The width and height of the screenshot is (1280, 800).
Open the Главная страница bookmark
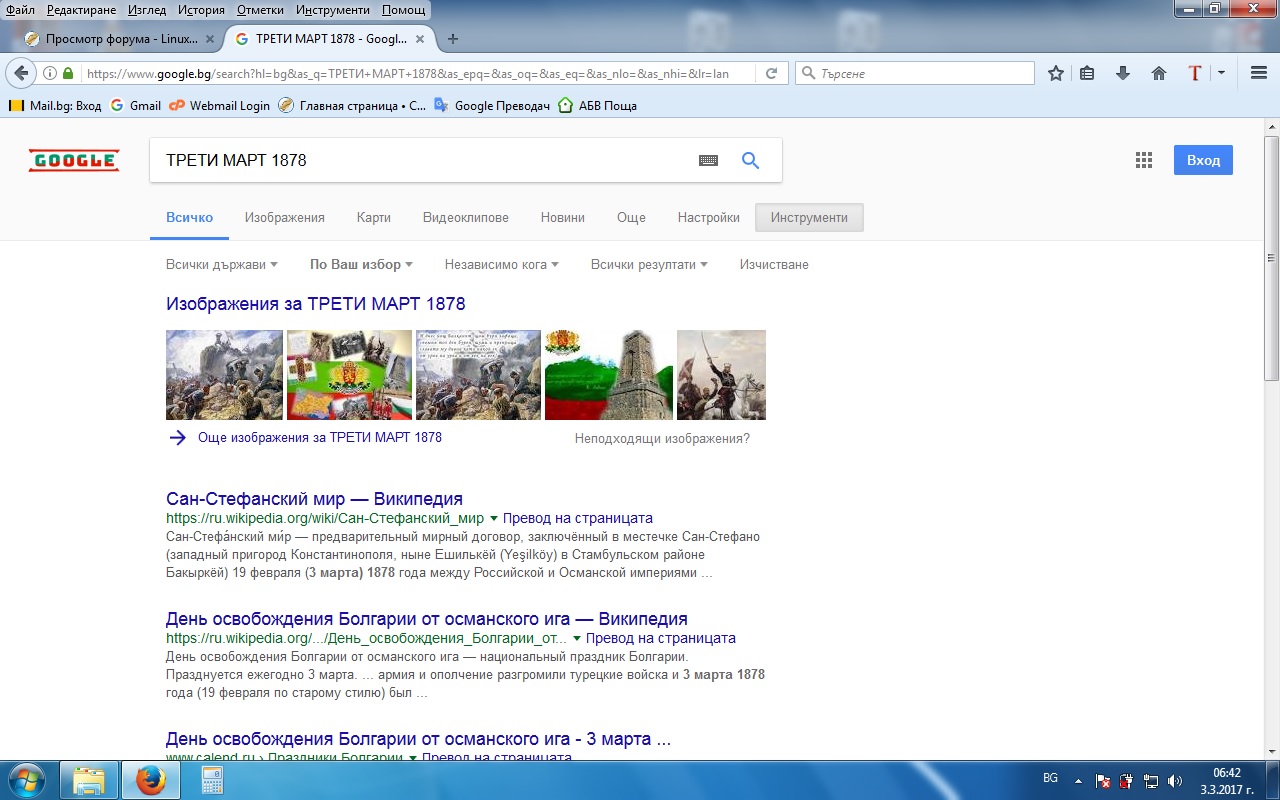352,105
